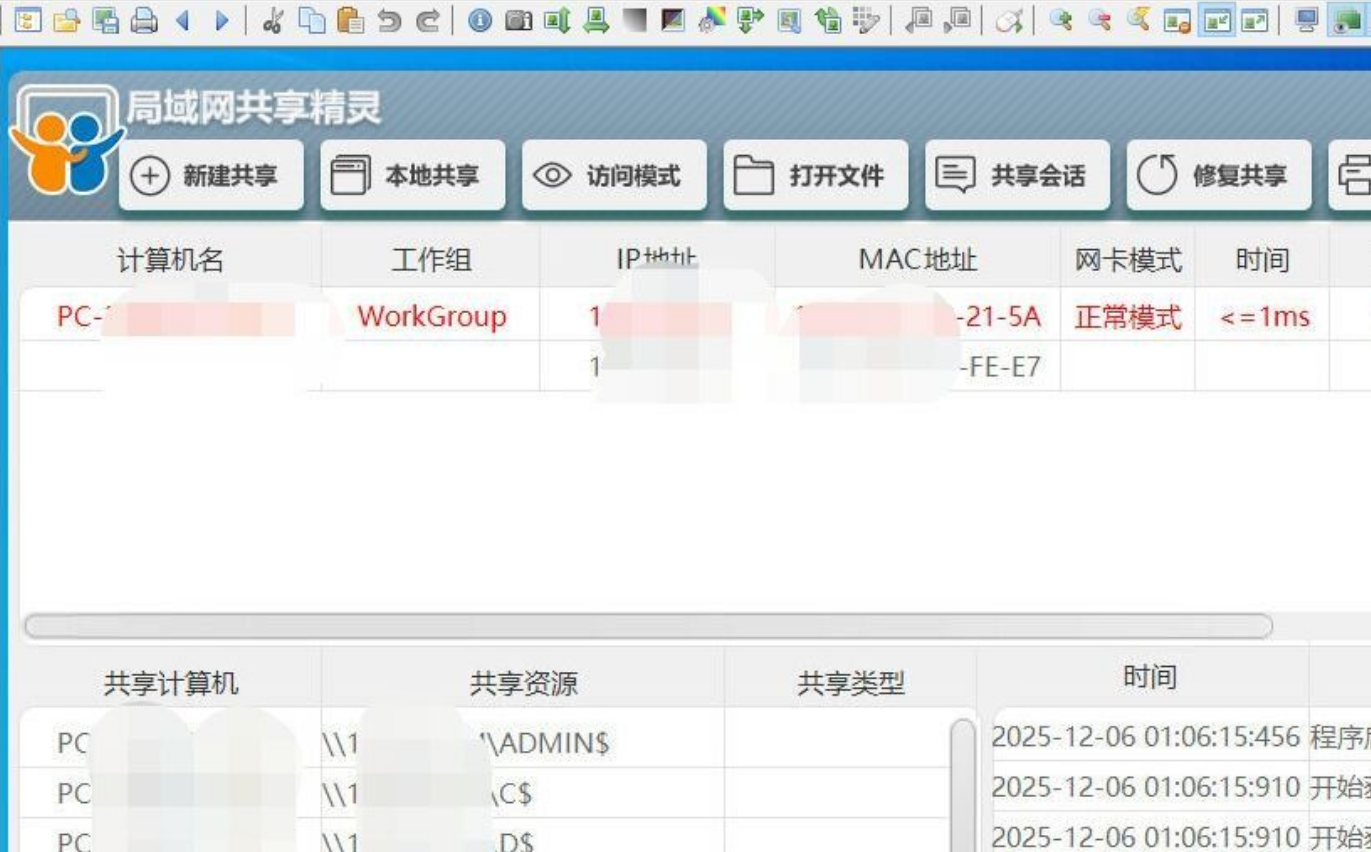This screenshot has width=1371, height=852.
Task: Click the 本地共享 (local share) button
Action: click(412, 173)
